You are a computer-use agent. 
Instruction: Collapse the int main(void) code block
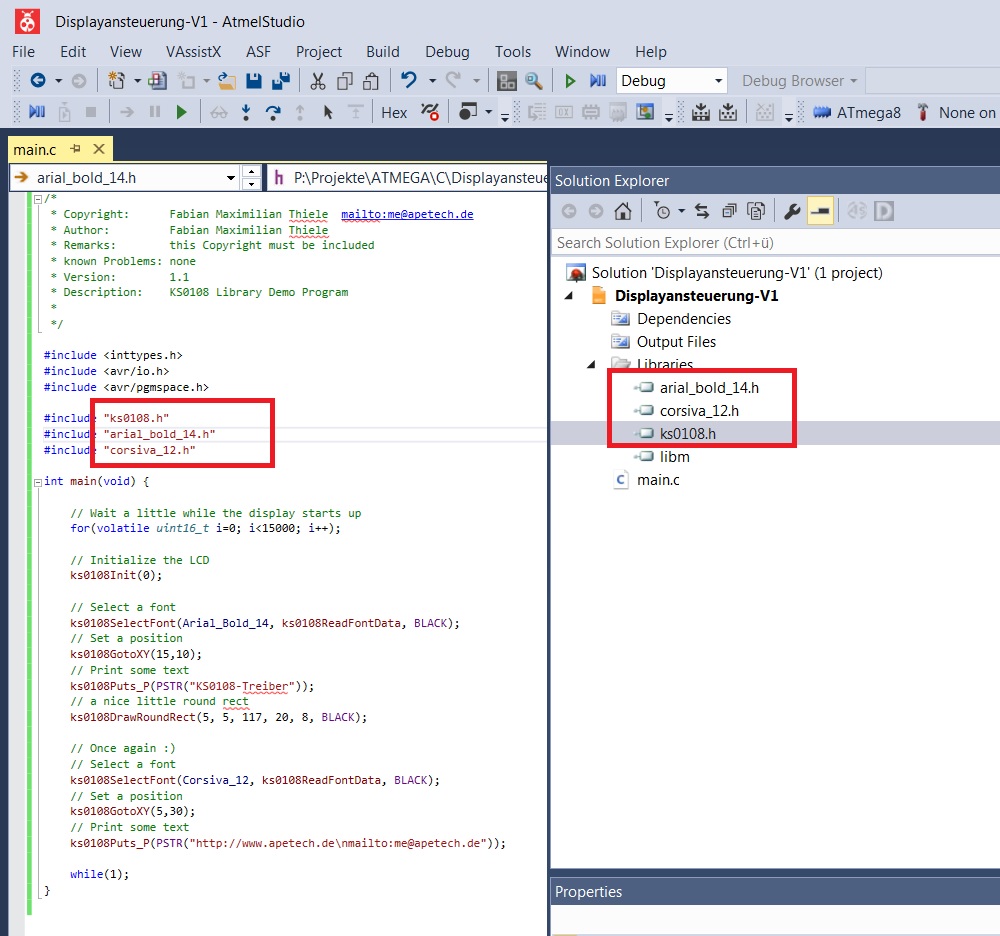(38, 482)
